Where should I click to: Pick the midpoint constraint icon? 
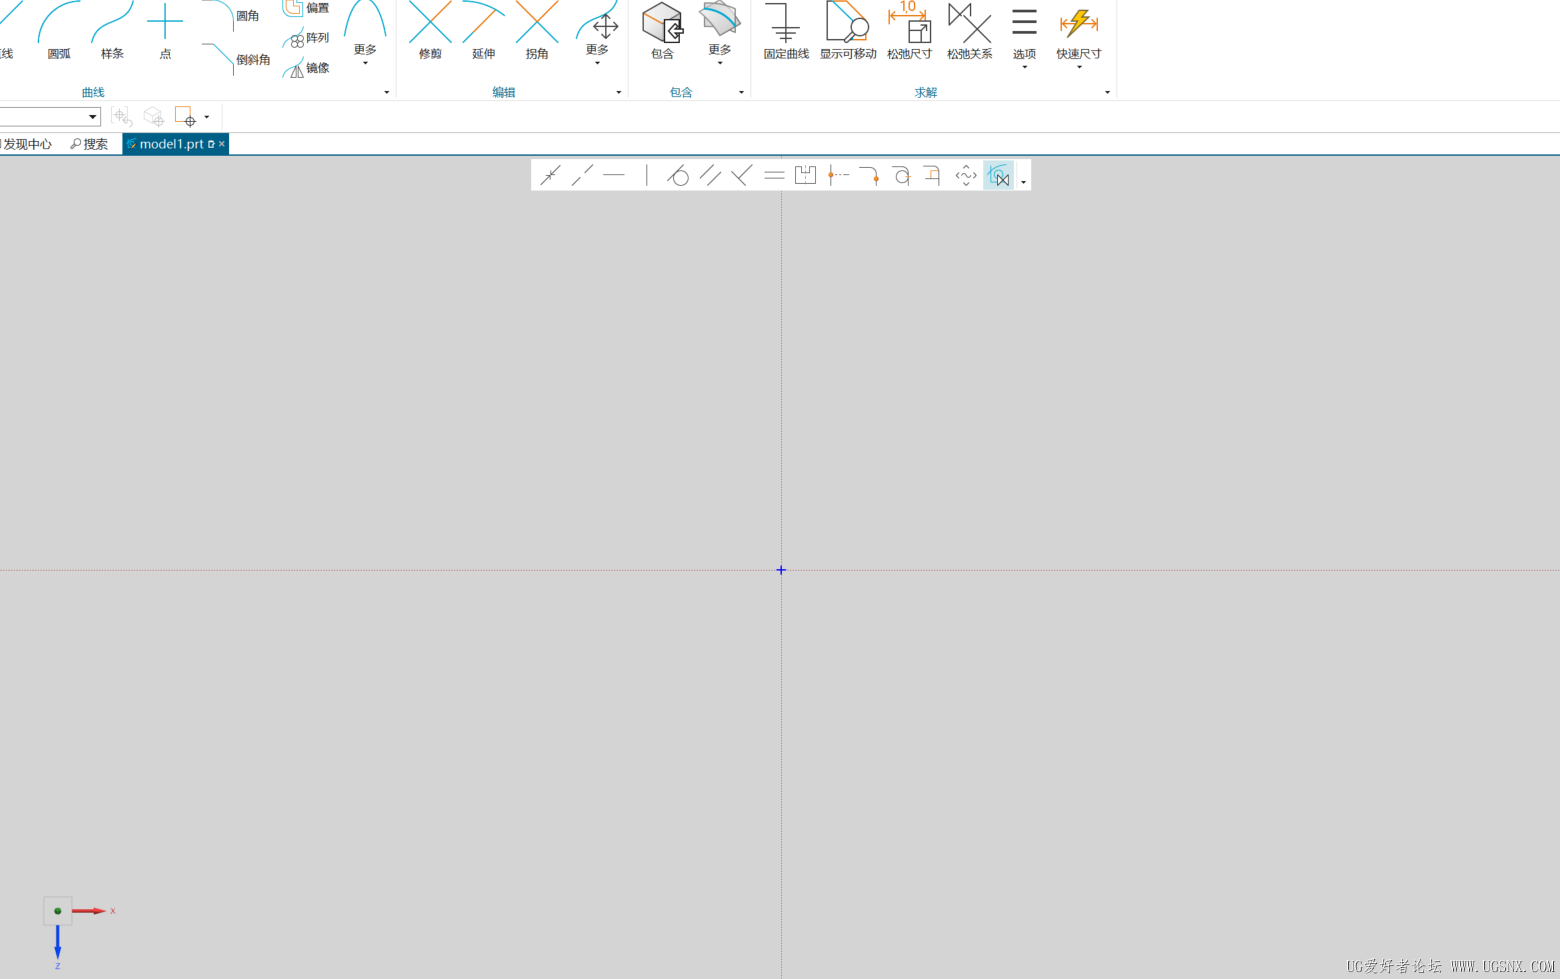point(838,176)
